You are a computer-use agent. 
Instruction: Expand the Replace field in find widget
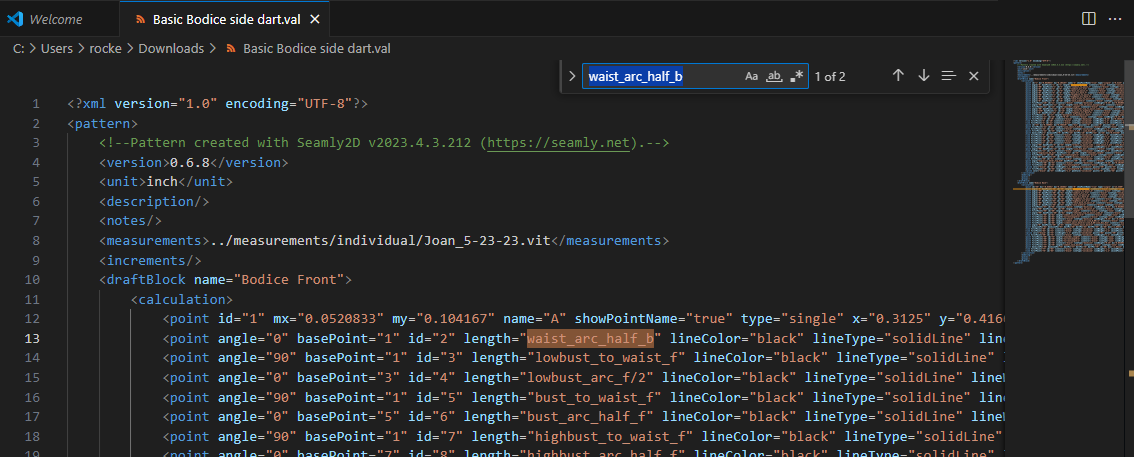tap(572, 76)
